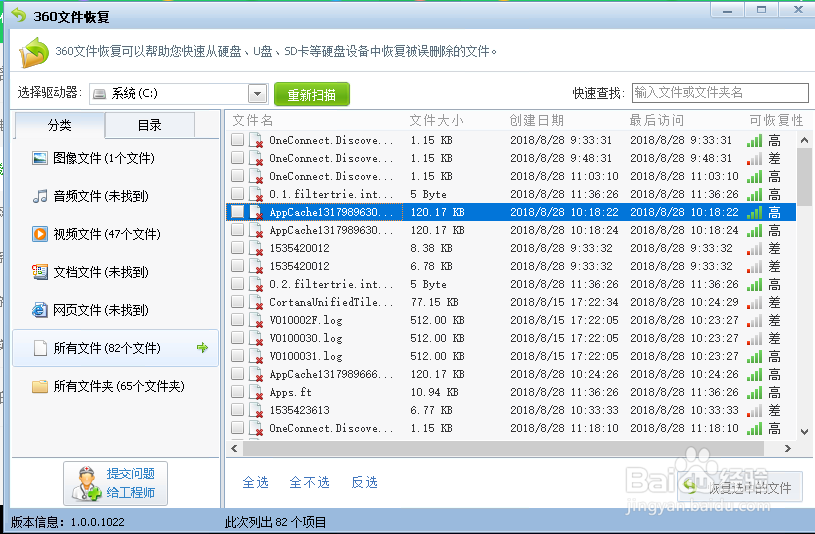Click file icon of 0.1.filtertrie.int row
815x534 pixels.
pos(256,194)
